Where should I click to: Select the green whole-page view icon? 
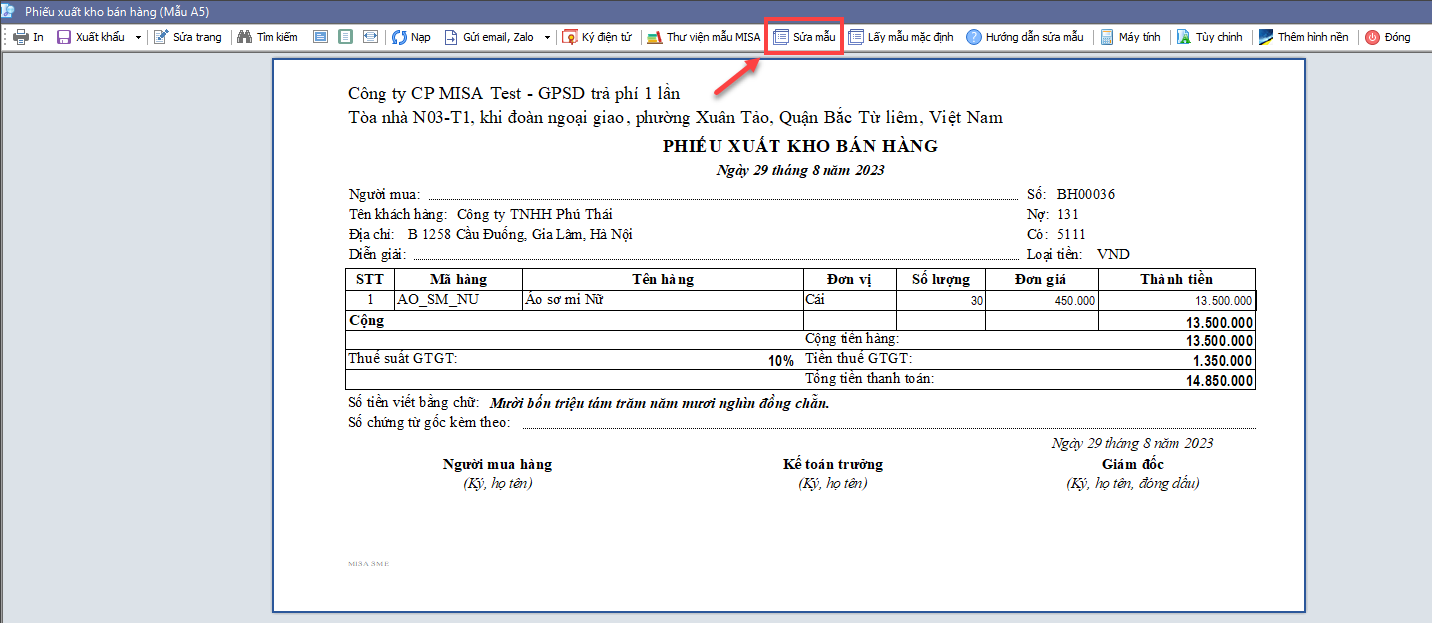(345, 37)
